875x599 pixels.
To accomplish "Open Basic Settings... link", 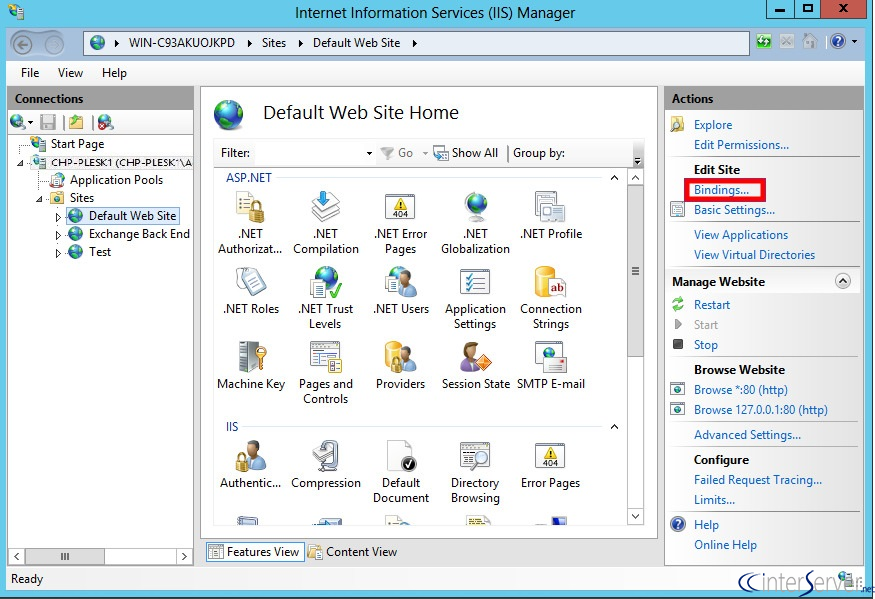I will click(734, 210).
